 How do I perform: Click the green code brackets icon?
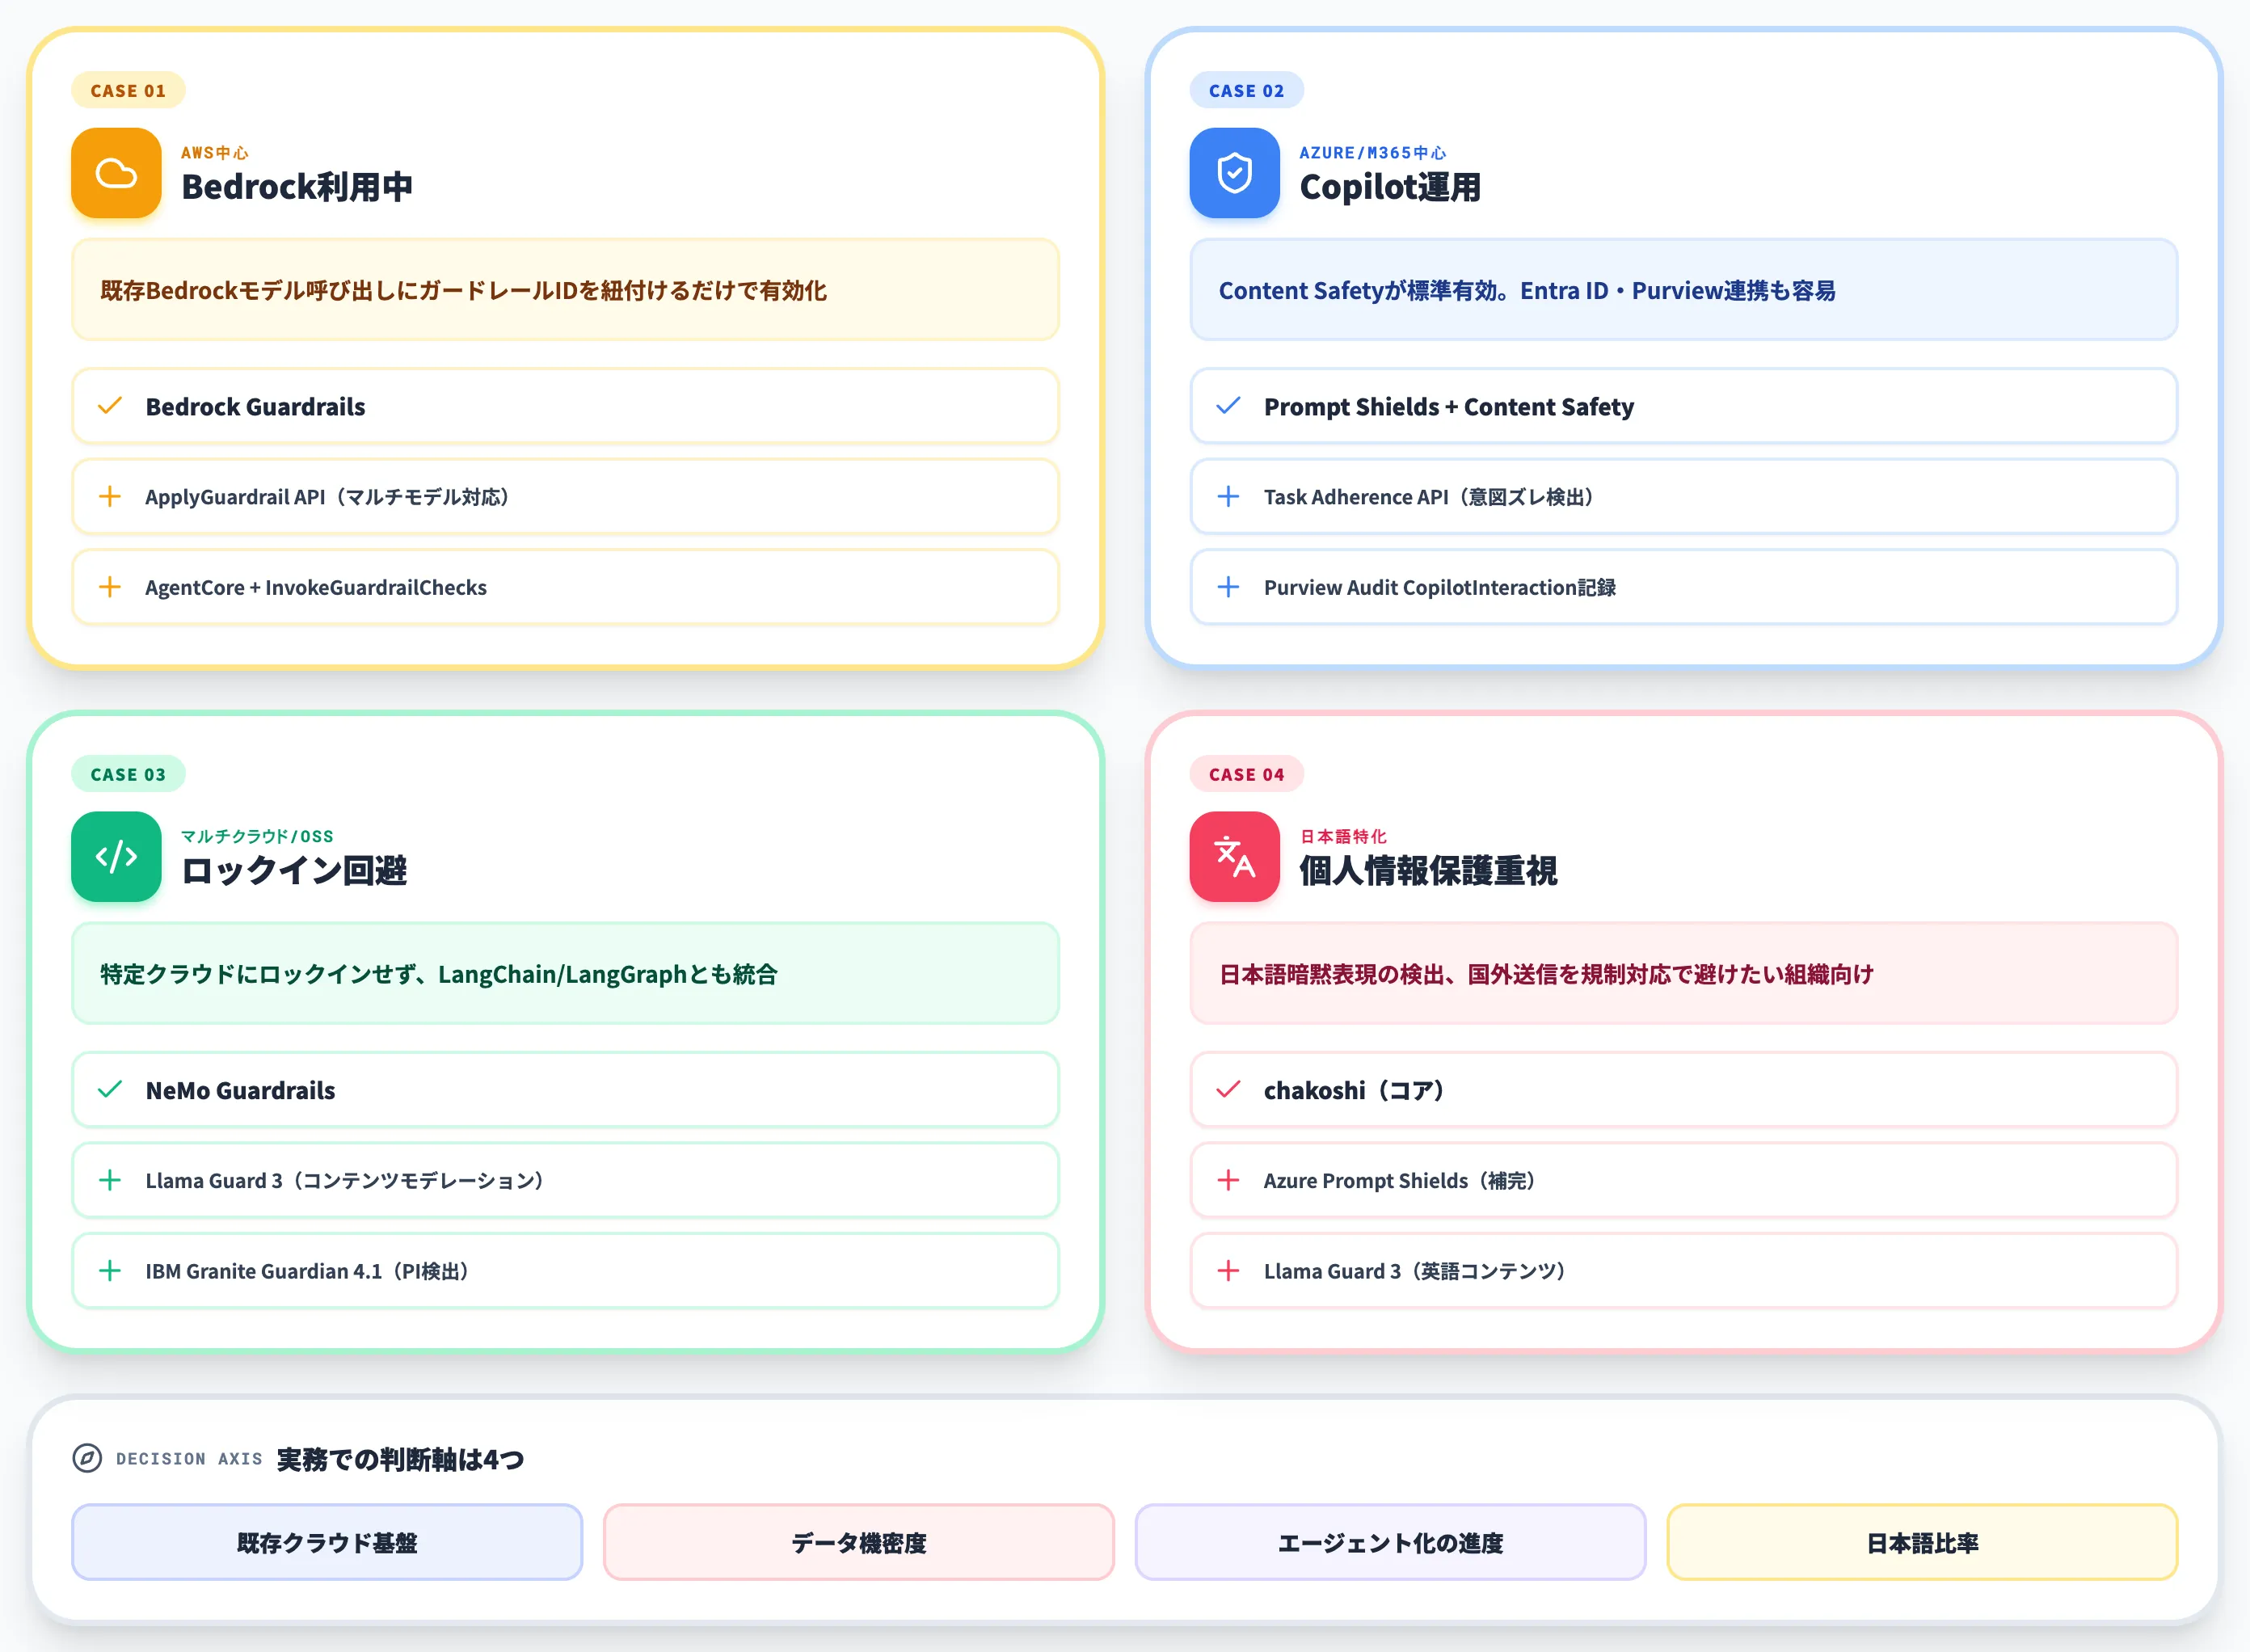pyautogui.click(x=116, y=857)
